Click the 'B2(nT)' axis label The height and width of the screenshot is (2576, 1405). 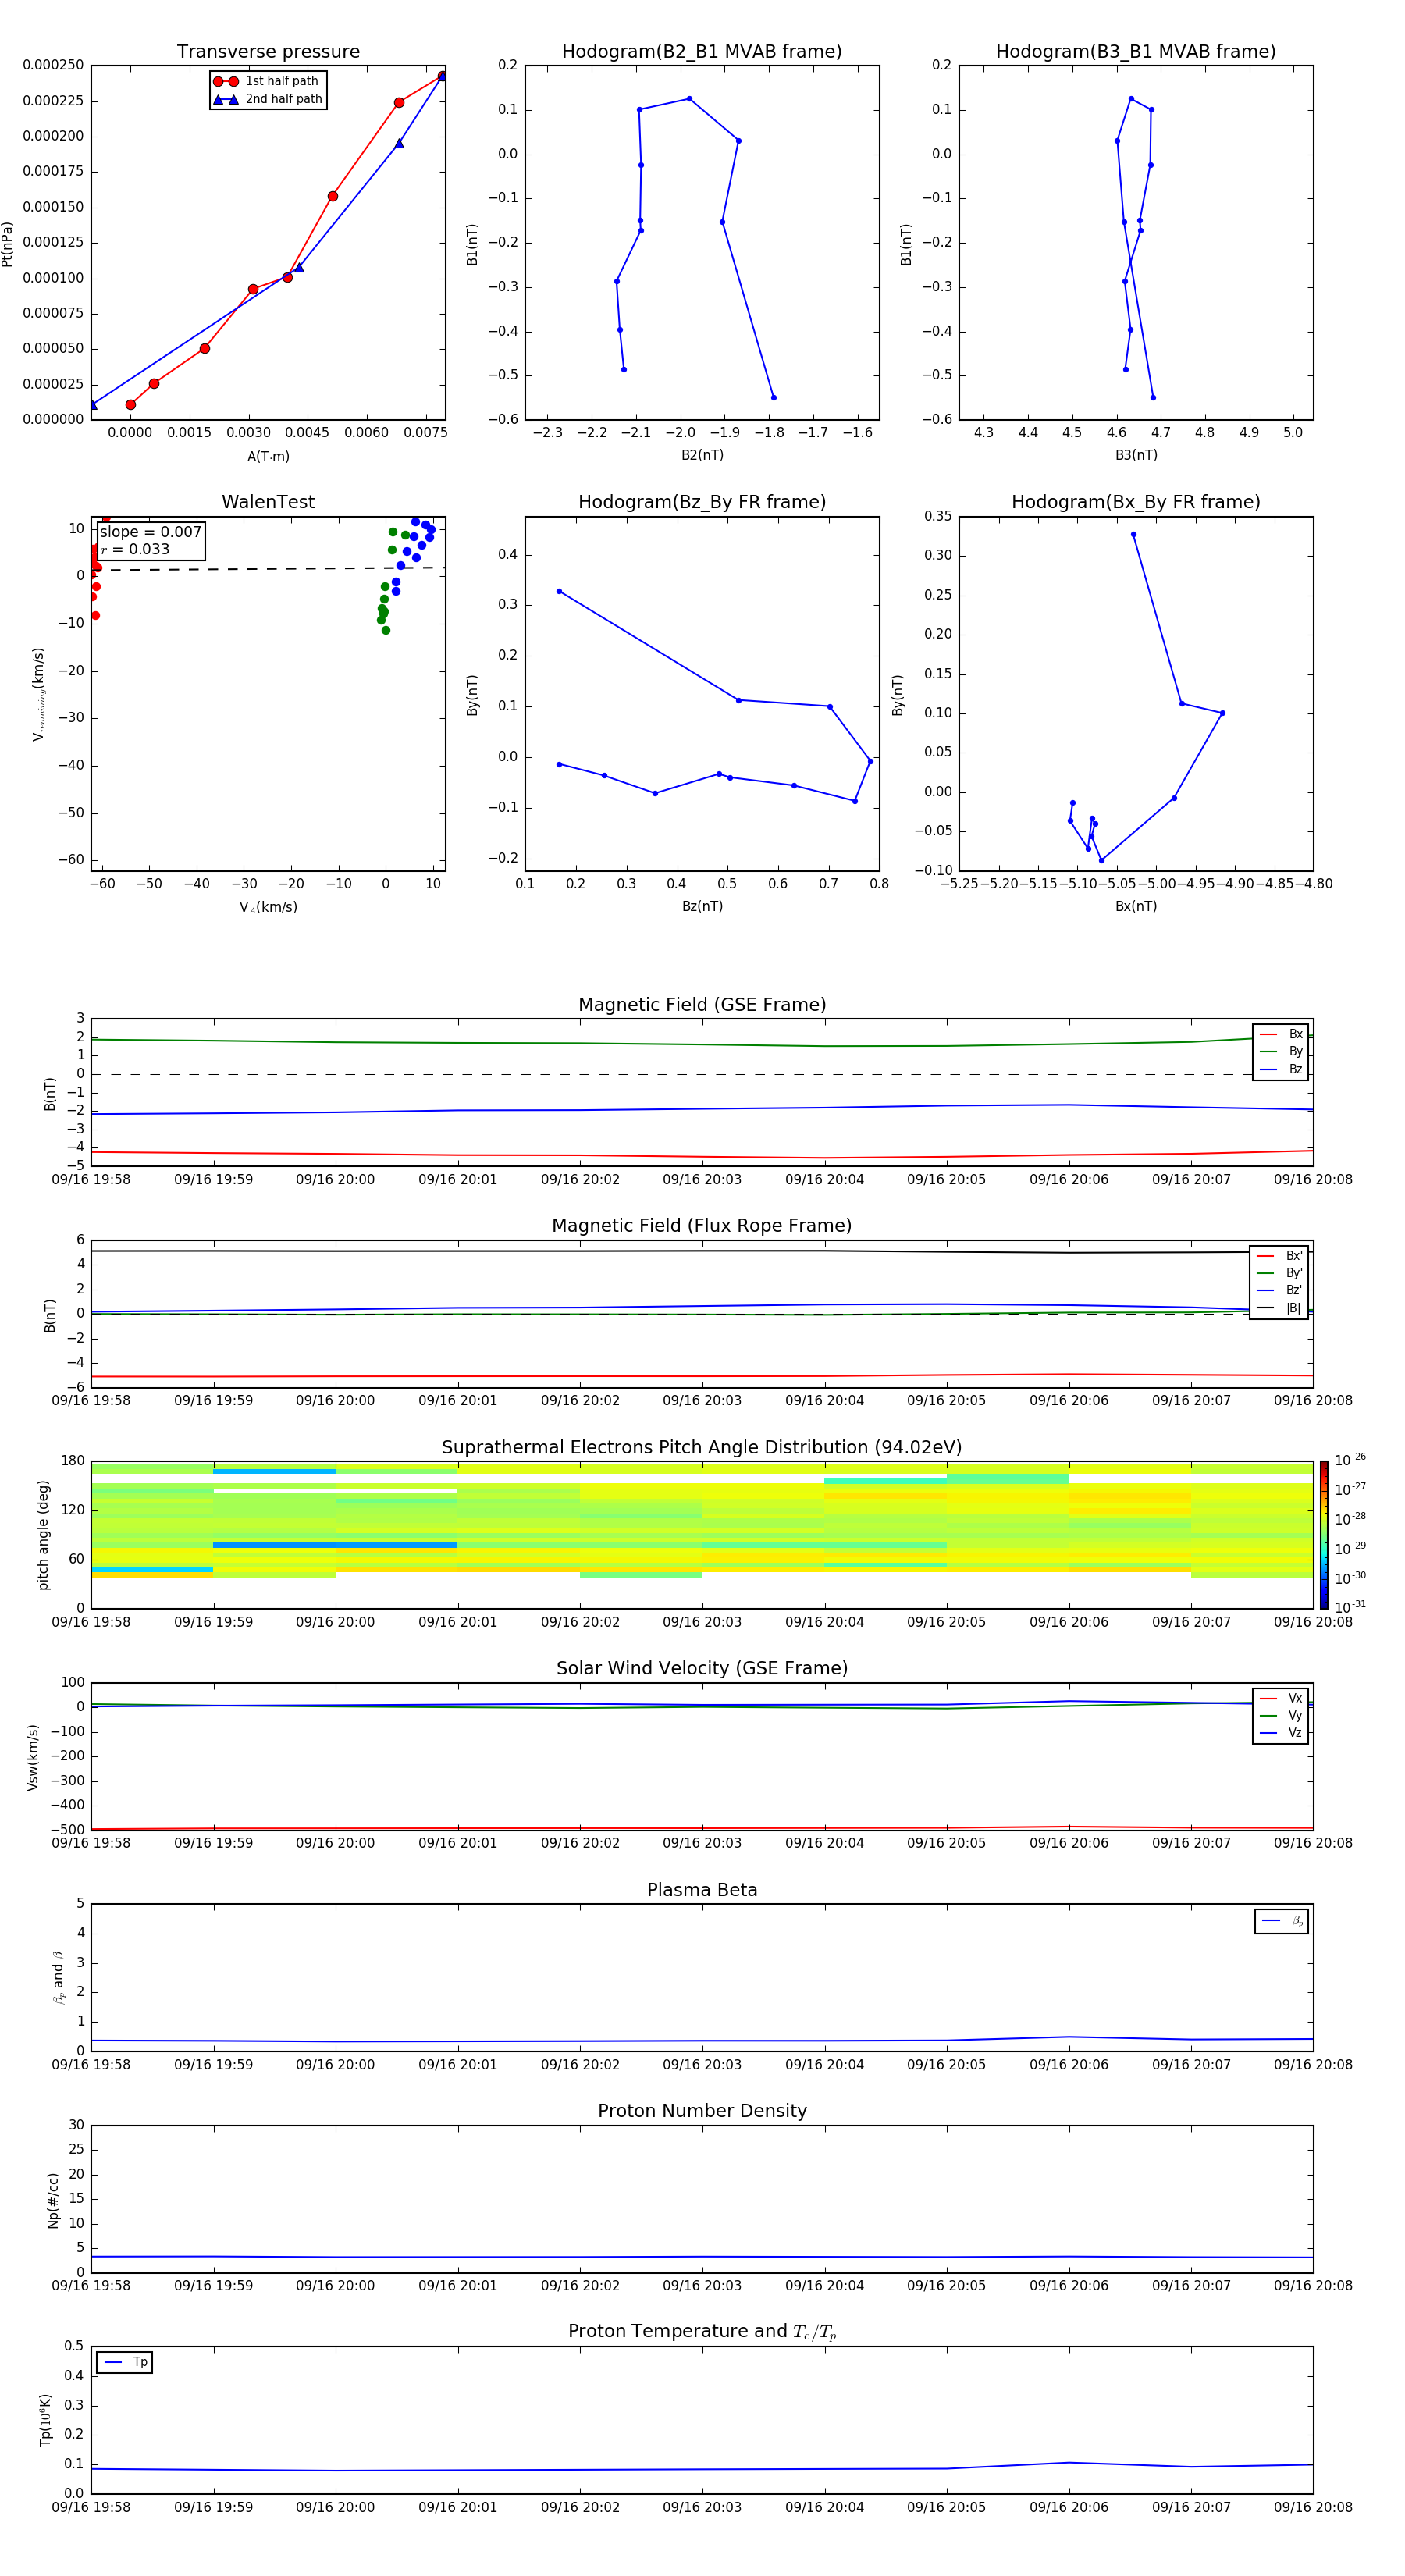(702, 455)
